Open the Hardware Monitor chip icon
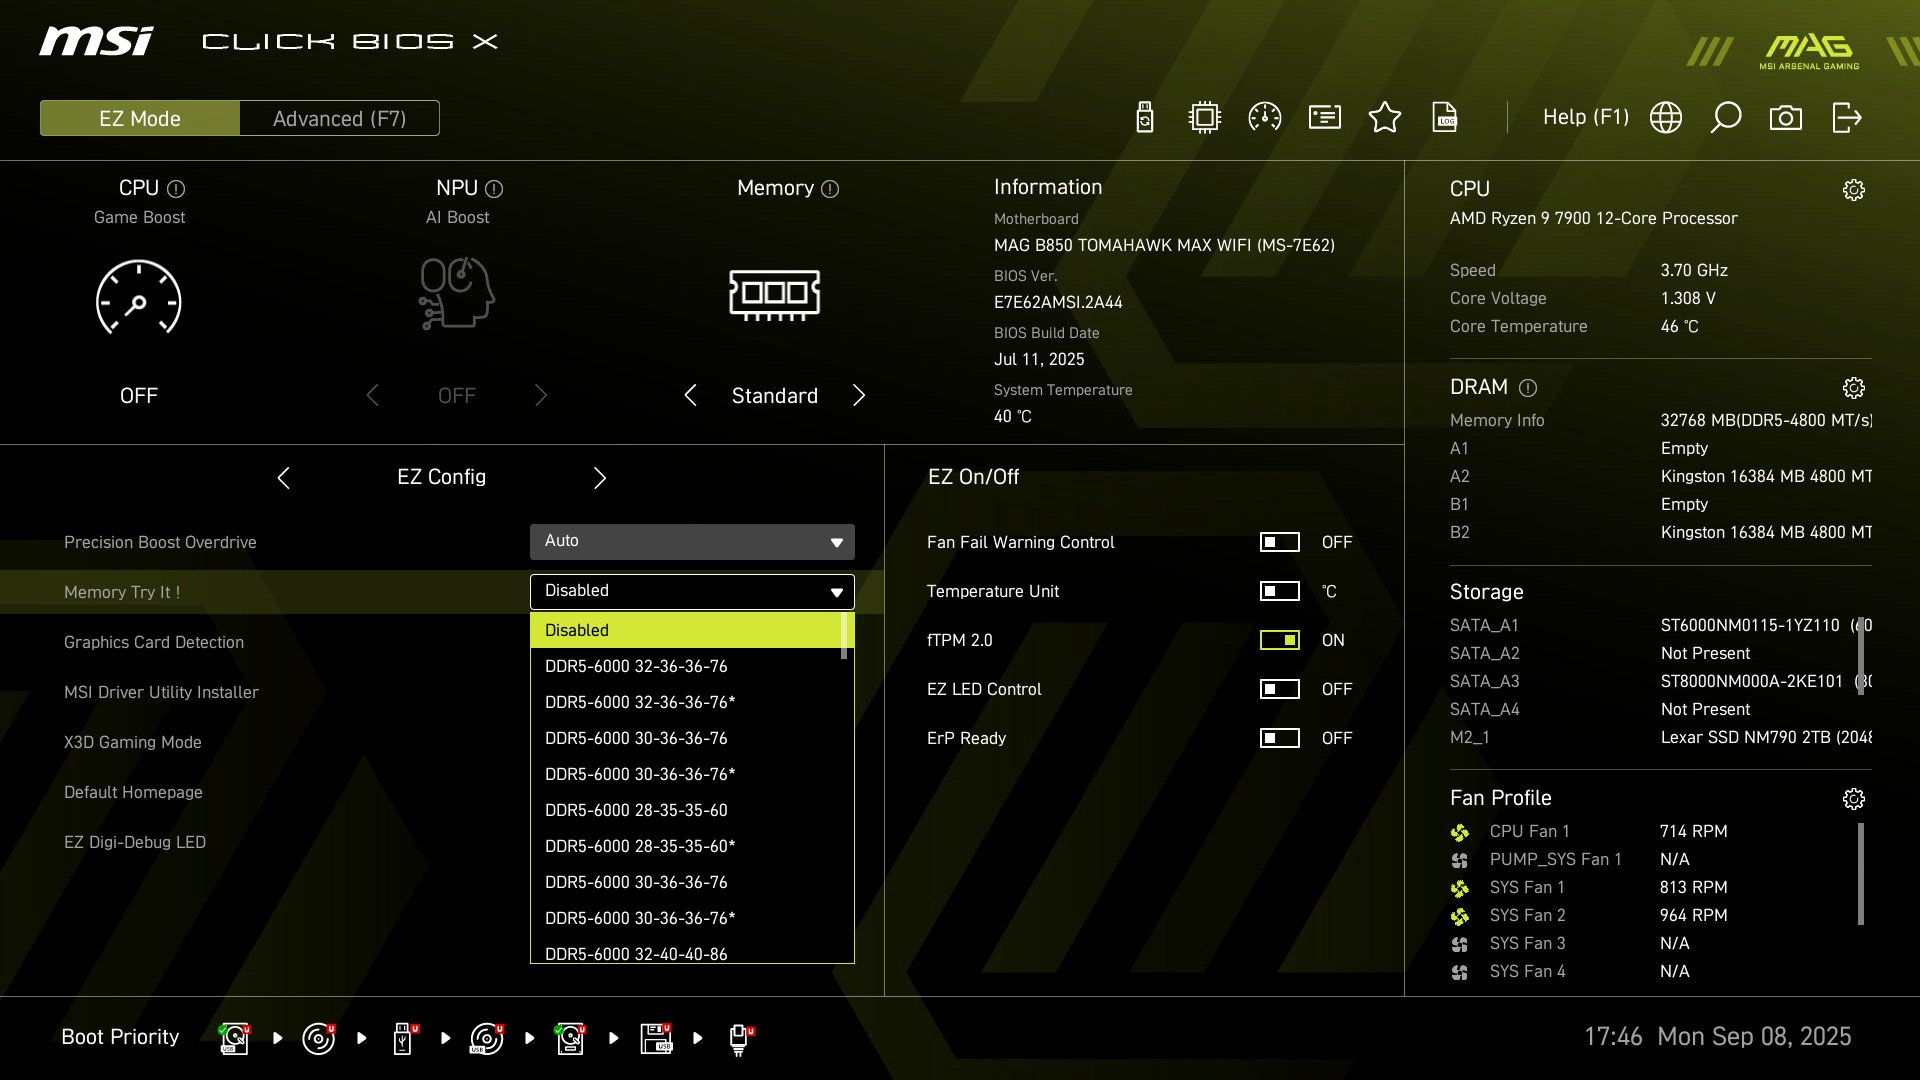The height and width of the screenshot is (1080, 1920). pyautogui.click(x=1203, y=117)
